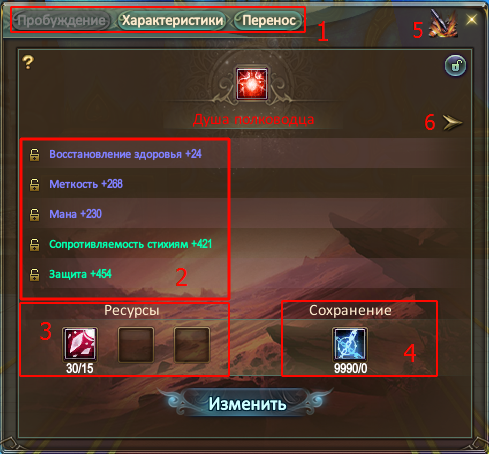The image size is (489, 454).
Task: Open the Перенос tab
Action: point(269,20)
